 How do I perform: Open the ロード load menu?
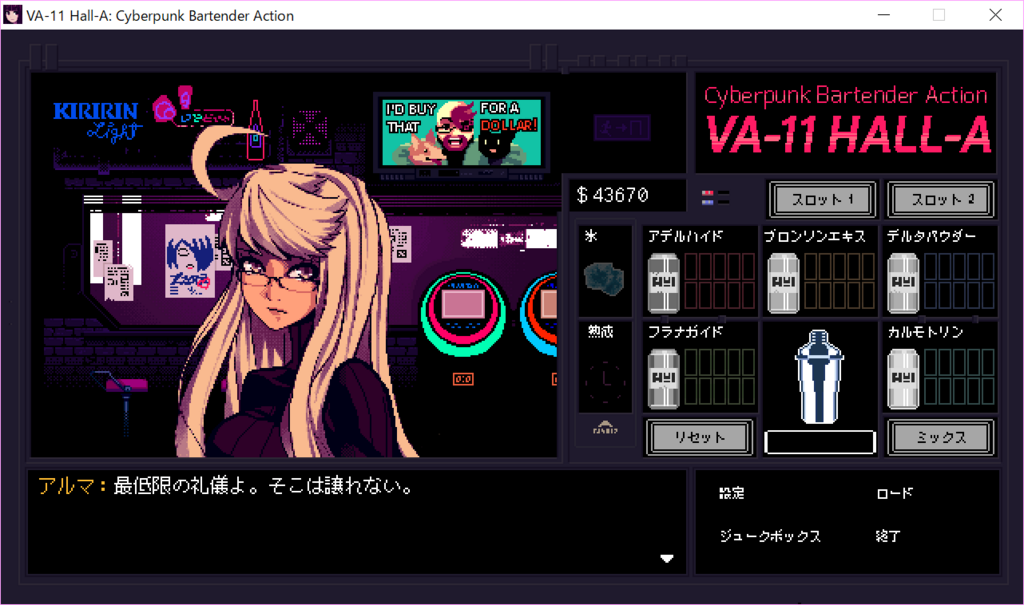[x=894, y=493]
